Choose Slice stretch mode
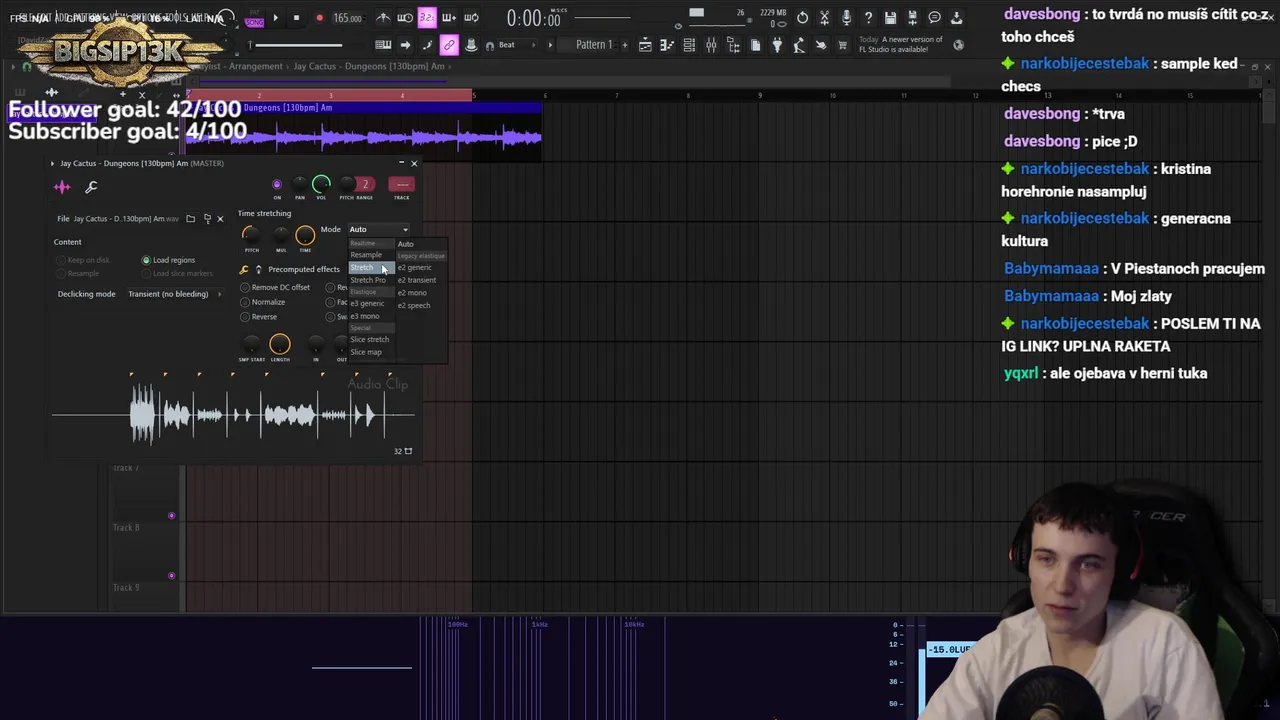The height and width of the screenshot is (720, 1280). click(370, 339)
